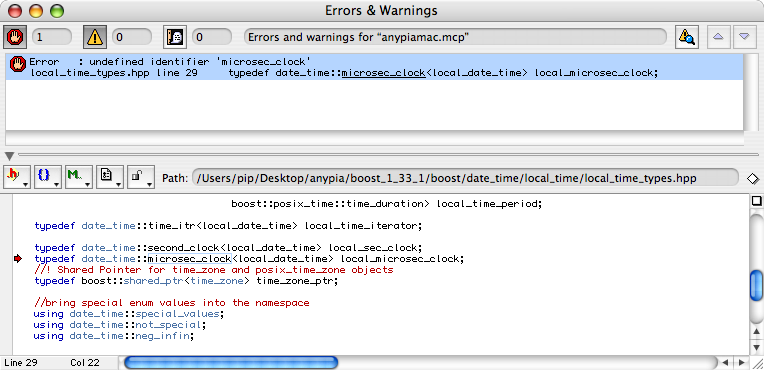Viewport: 764px width, 370px height.
Task: Click microsec_clock in the source code line
Action: (189, 259)
